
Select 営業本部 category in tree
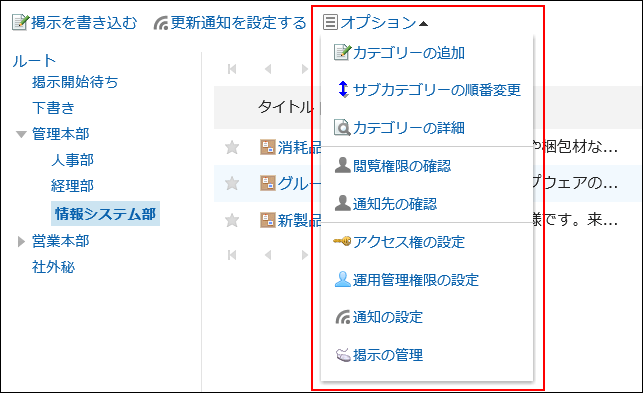point(60,241)
